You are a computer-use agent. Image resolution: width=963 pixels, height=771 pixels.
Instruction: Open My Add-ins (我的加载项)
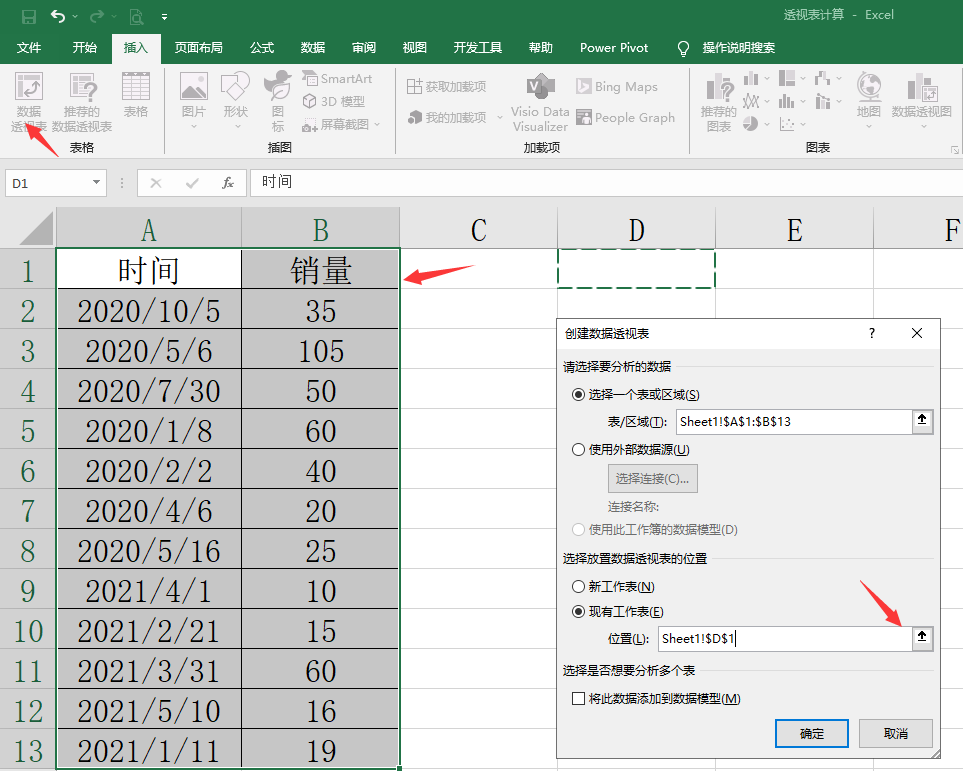tap(448, 117)
